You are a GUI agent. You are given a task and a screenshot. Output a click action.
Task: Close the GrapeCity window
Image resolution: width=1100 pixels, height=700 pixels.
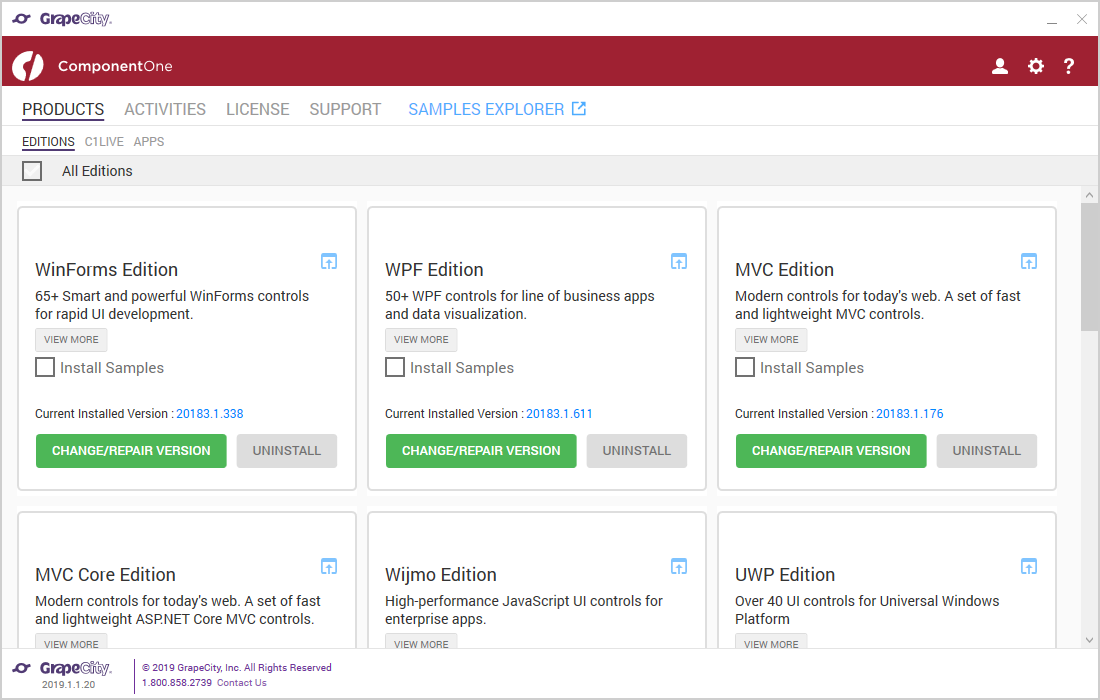[1082, 20]
